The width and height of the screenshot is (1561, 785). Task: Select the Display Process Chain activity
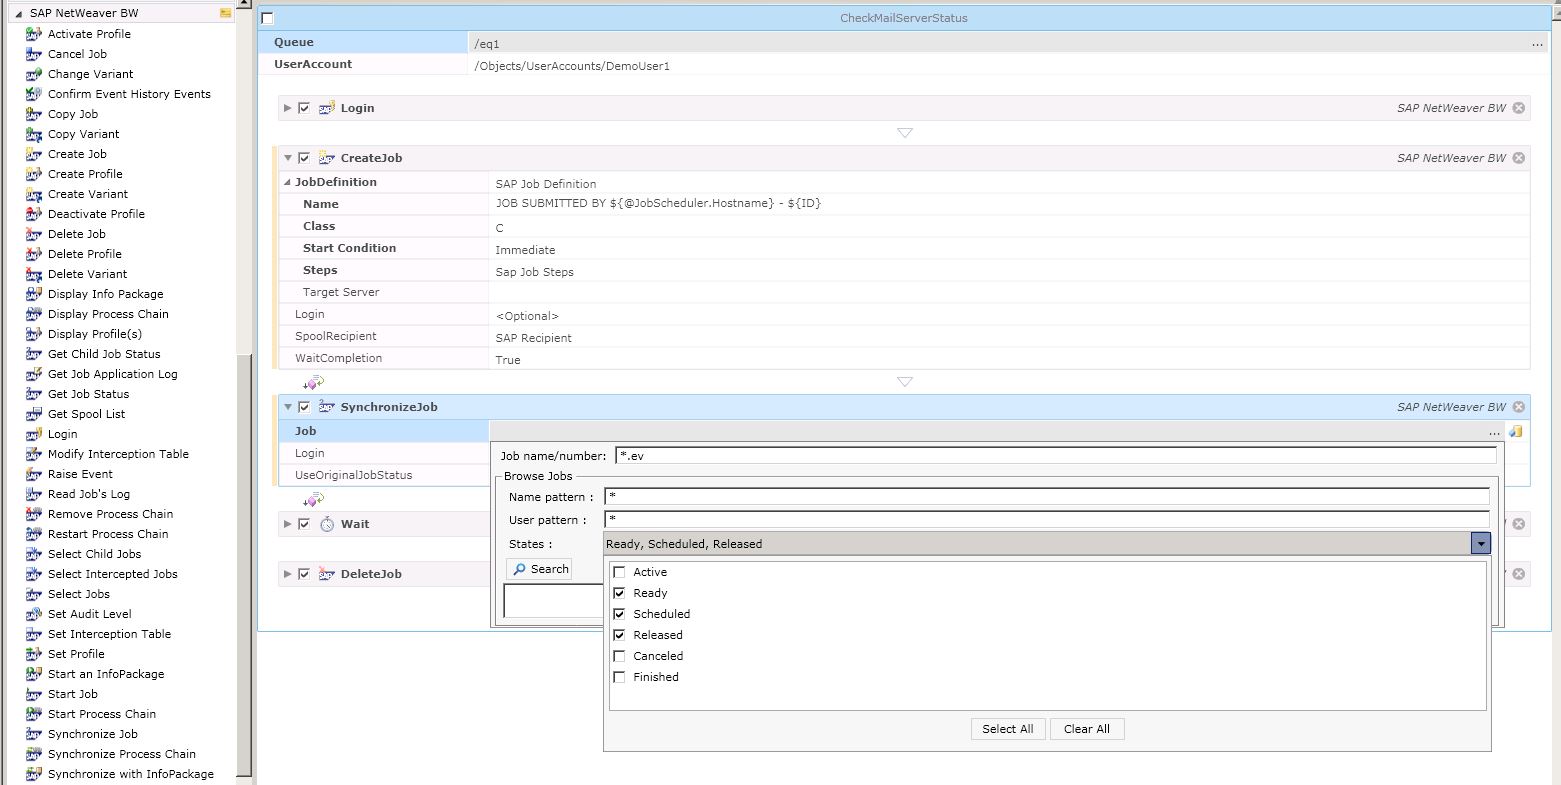(x=108, y=314)
